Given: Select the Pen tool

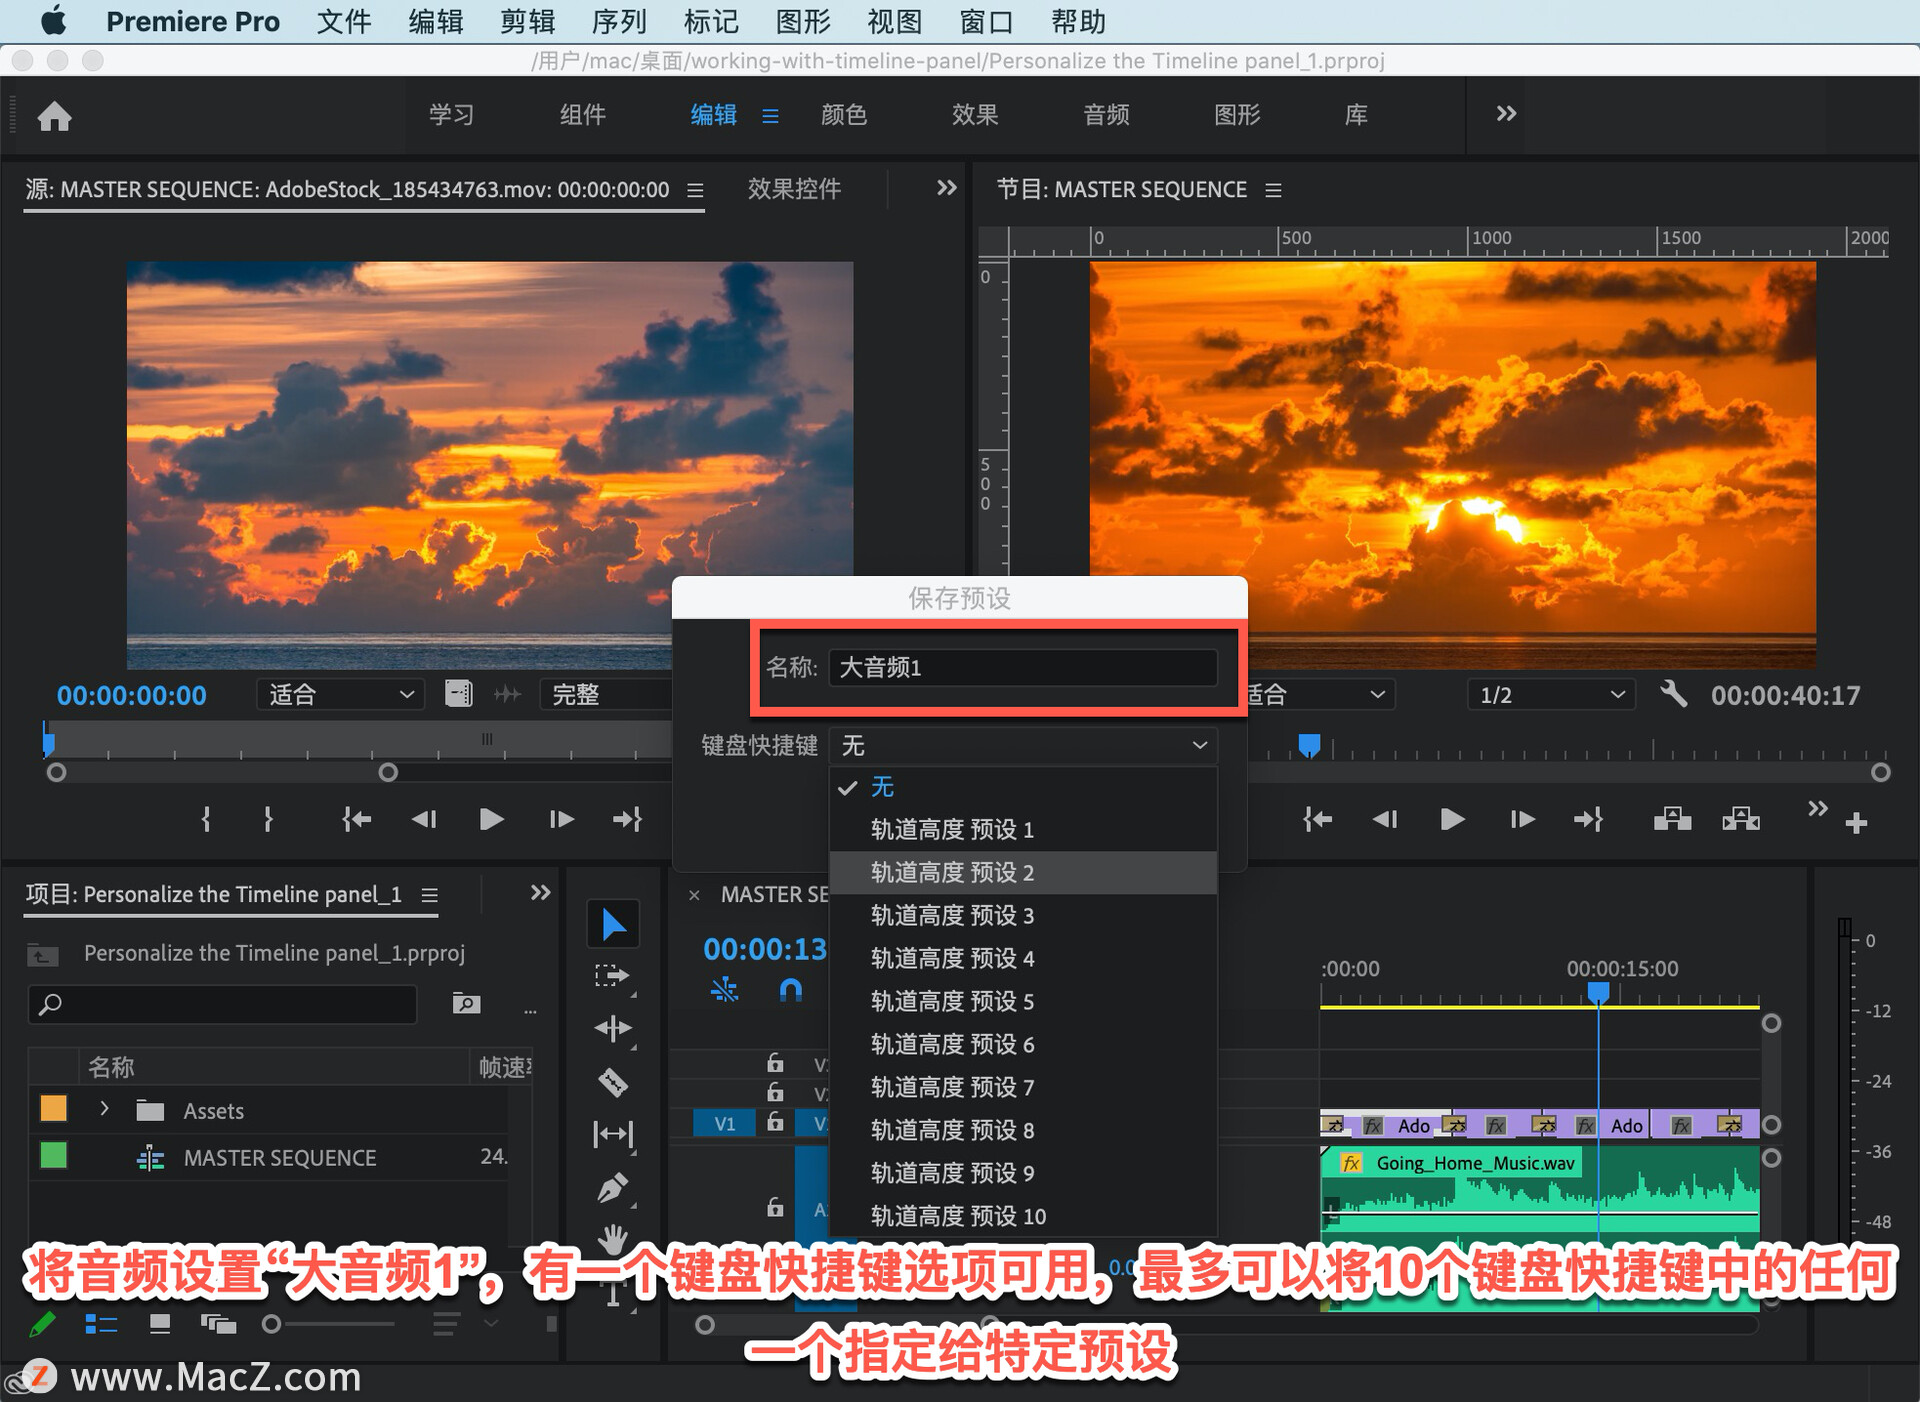Looking at the screenshot, I should tap(612, 1188).
